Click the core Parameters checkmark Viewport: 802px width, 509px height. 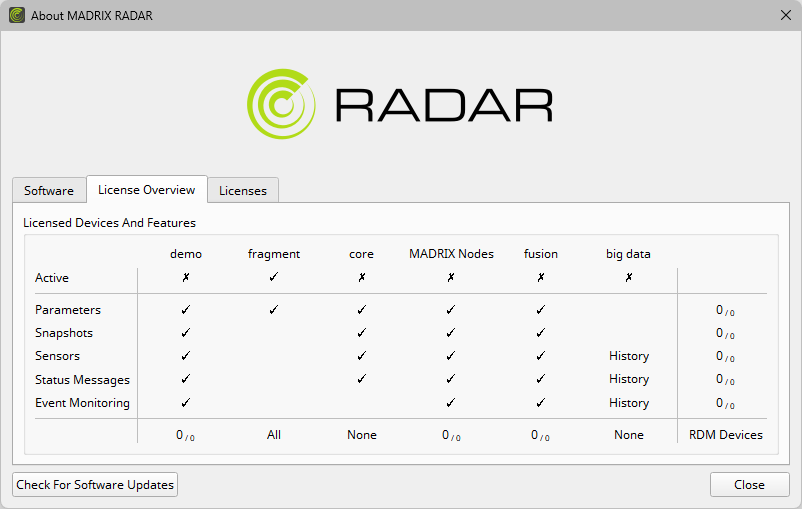point(362,309)
